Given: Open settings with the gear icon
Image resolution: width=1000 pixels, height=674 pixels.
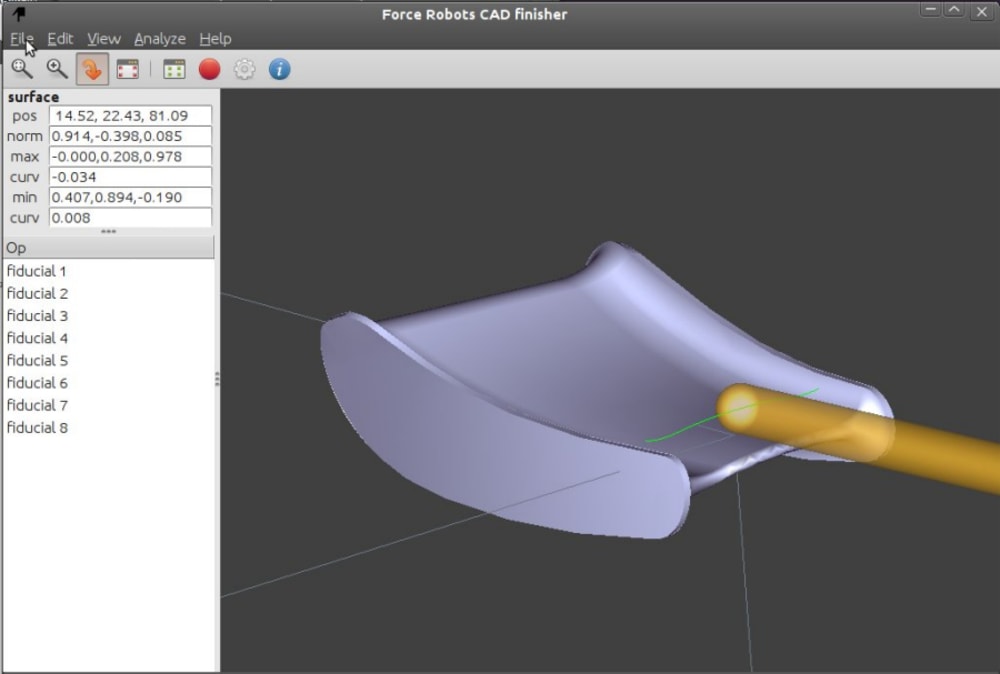Looking at the screenshot, I should point(244,69).
